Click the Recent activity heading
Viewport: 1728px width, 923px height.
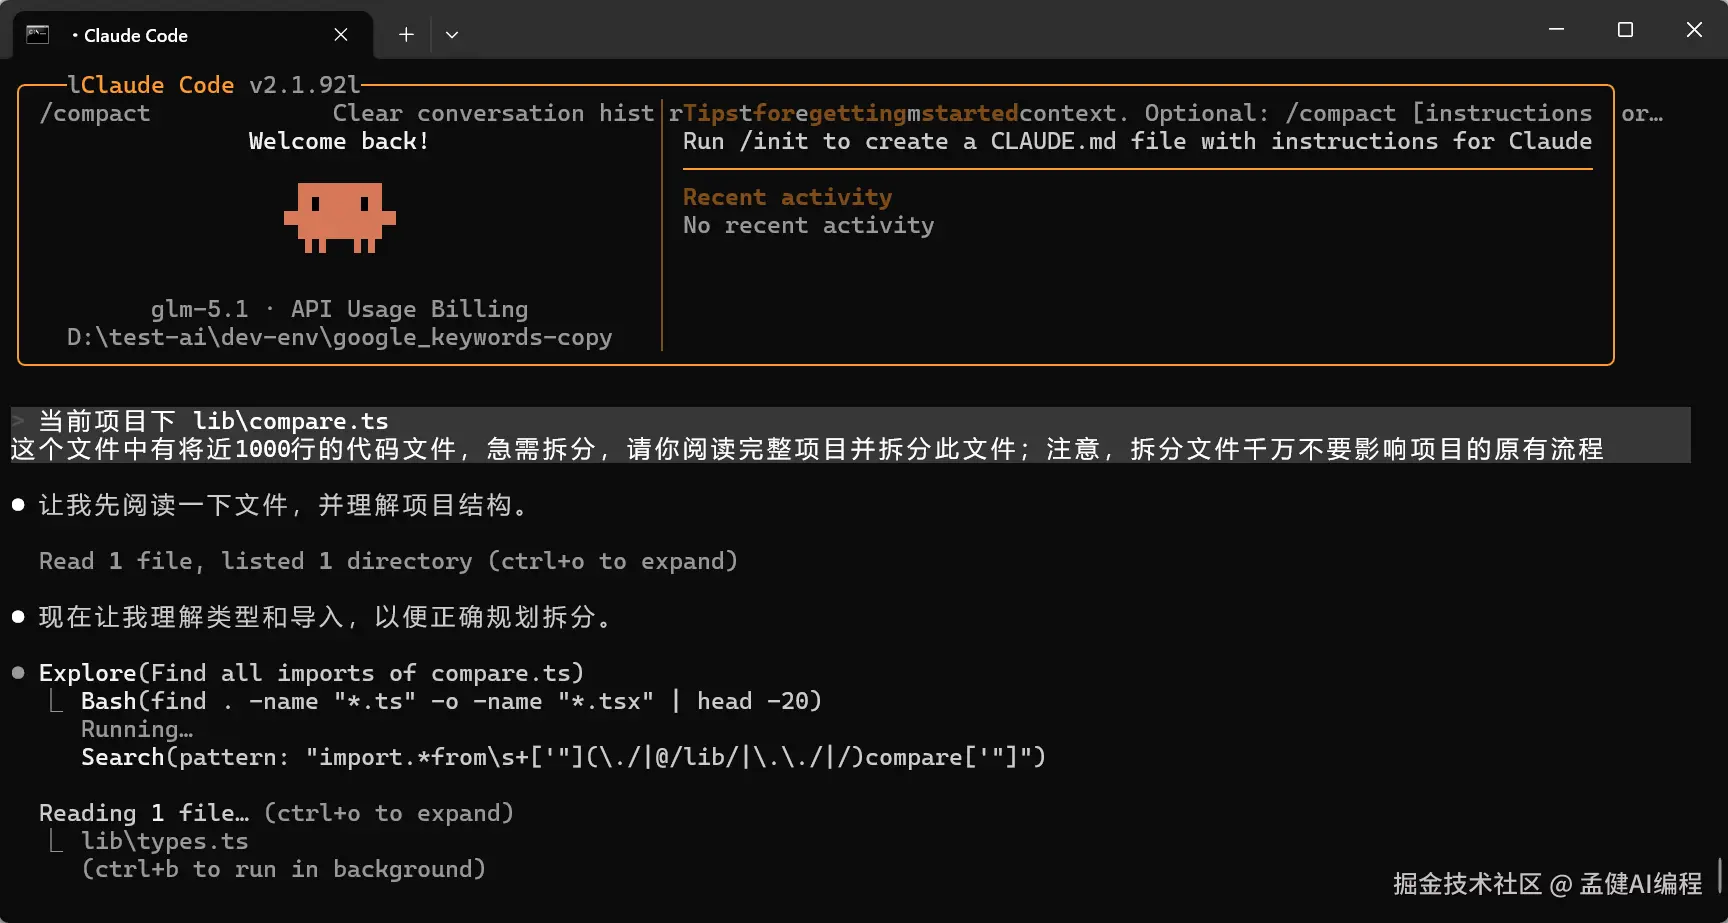787,197
